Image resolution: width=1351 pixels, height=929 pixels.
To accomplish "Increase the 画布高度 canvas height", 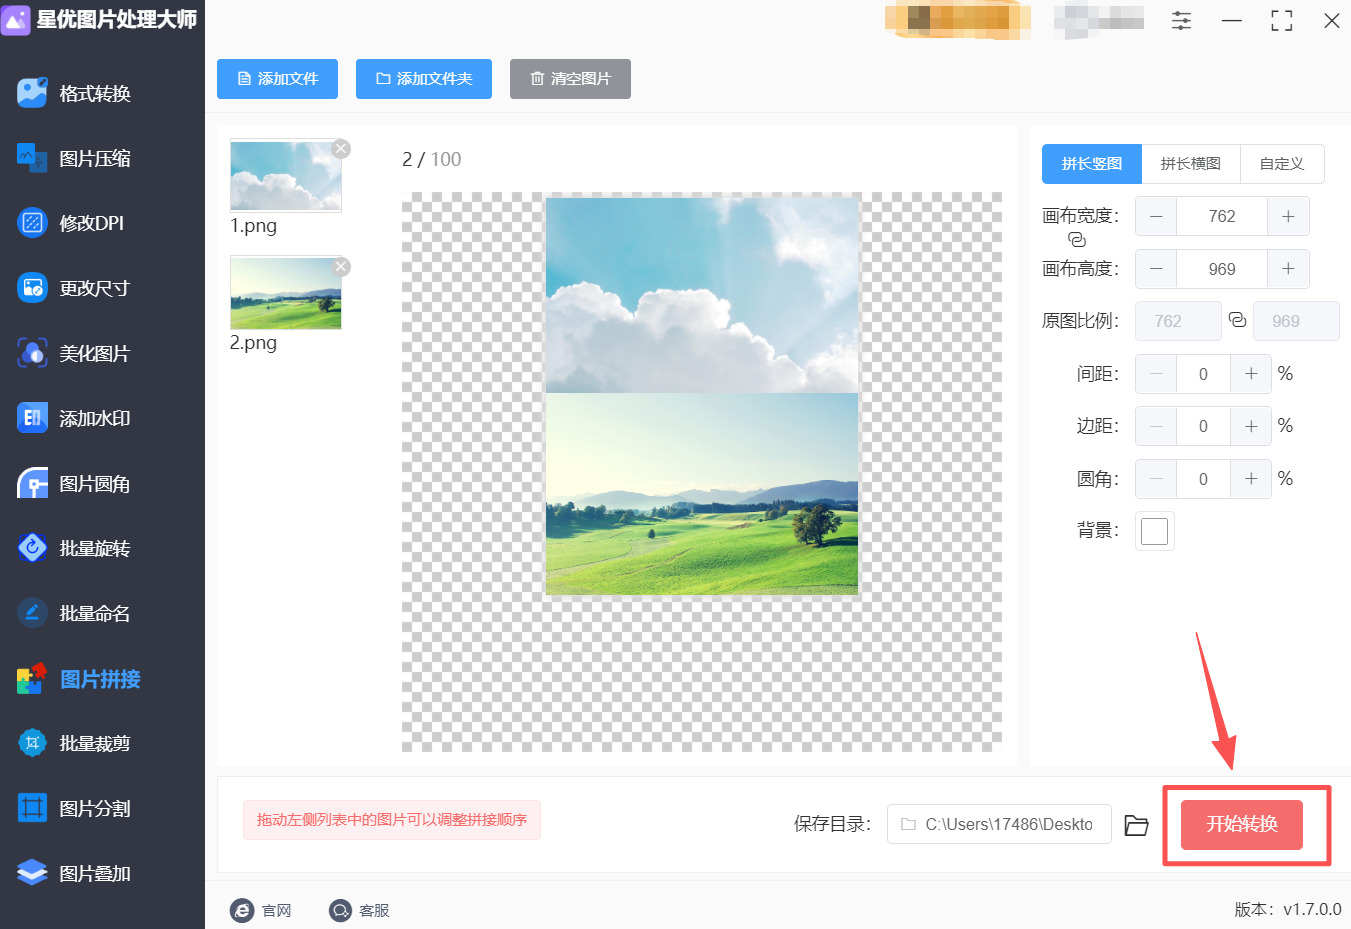I will pos(1288,269).
